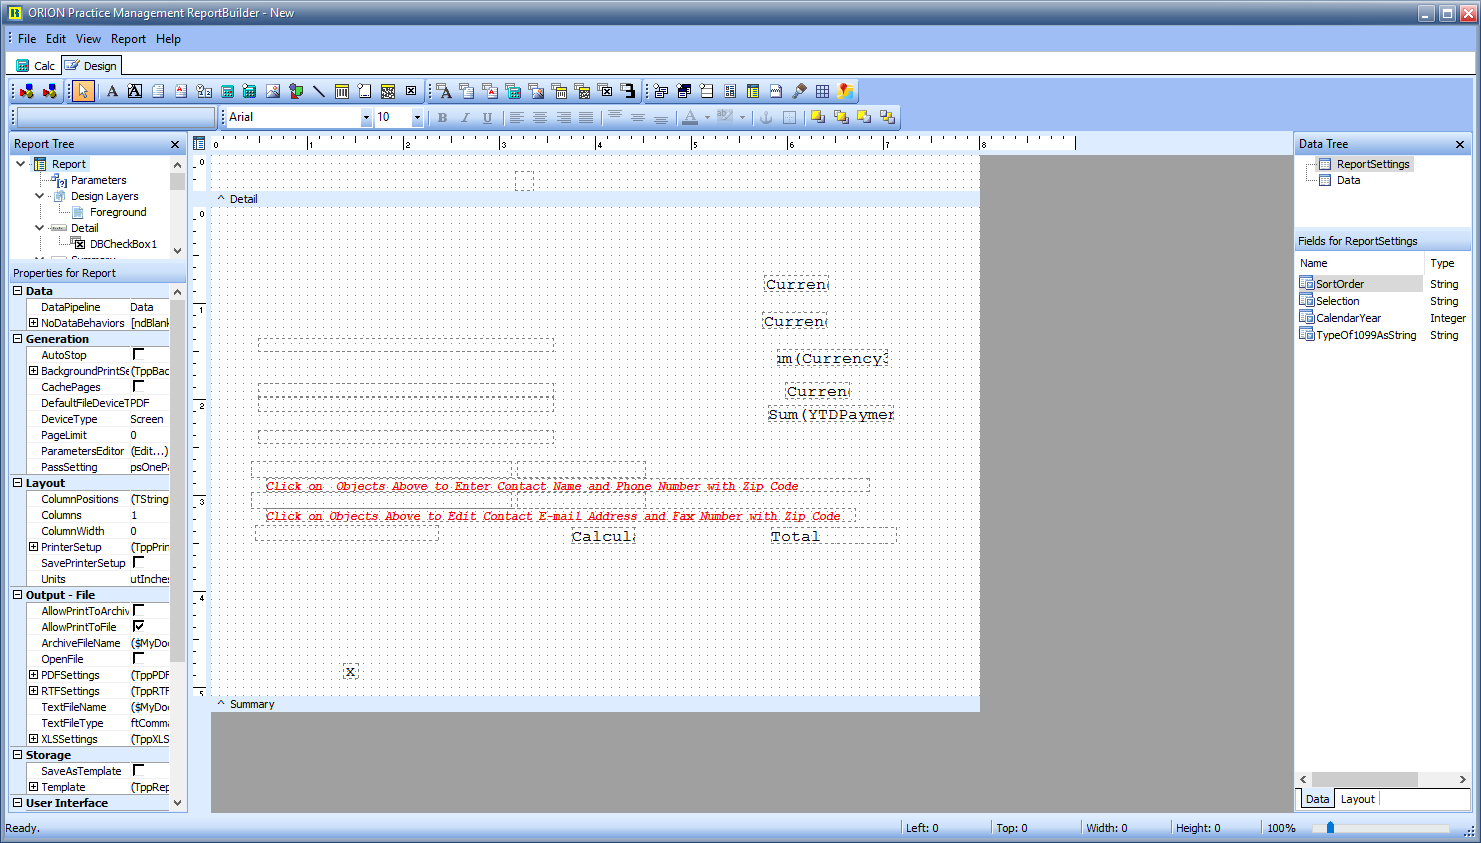This screenshot has height=843, width=1481.
Task: Open the View menu
Action: (x=88, y=39)
